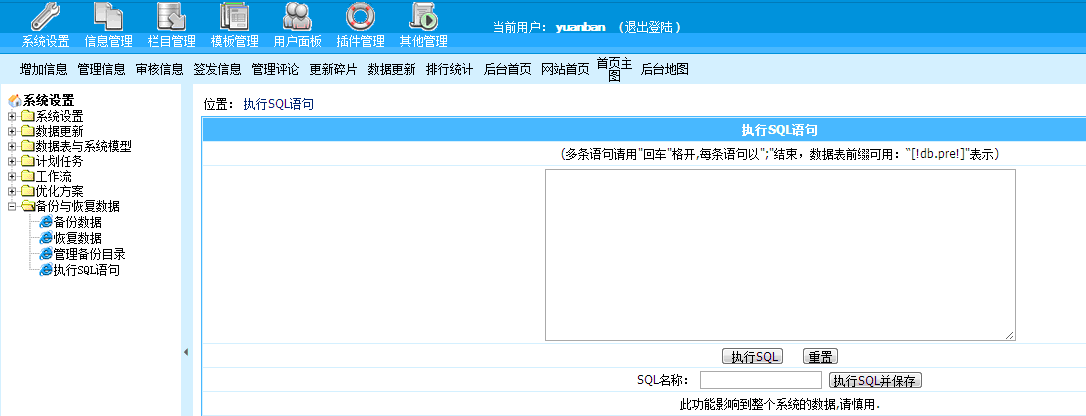Open 执行SQL语句 tree link
Screen dimensions: 1086x416
(87, 270)
